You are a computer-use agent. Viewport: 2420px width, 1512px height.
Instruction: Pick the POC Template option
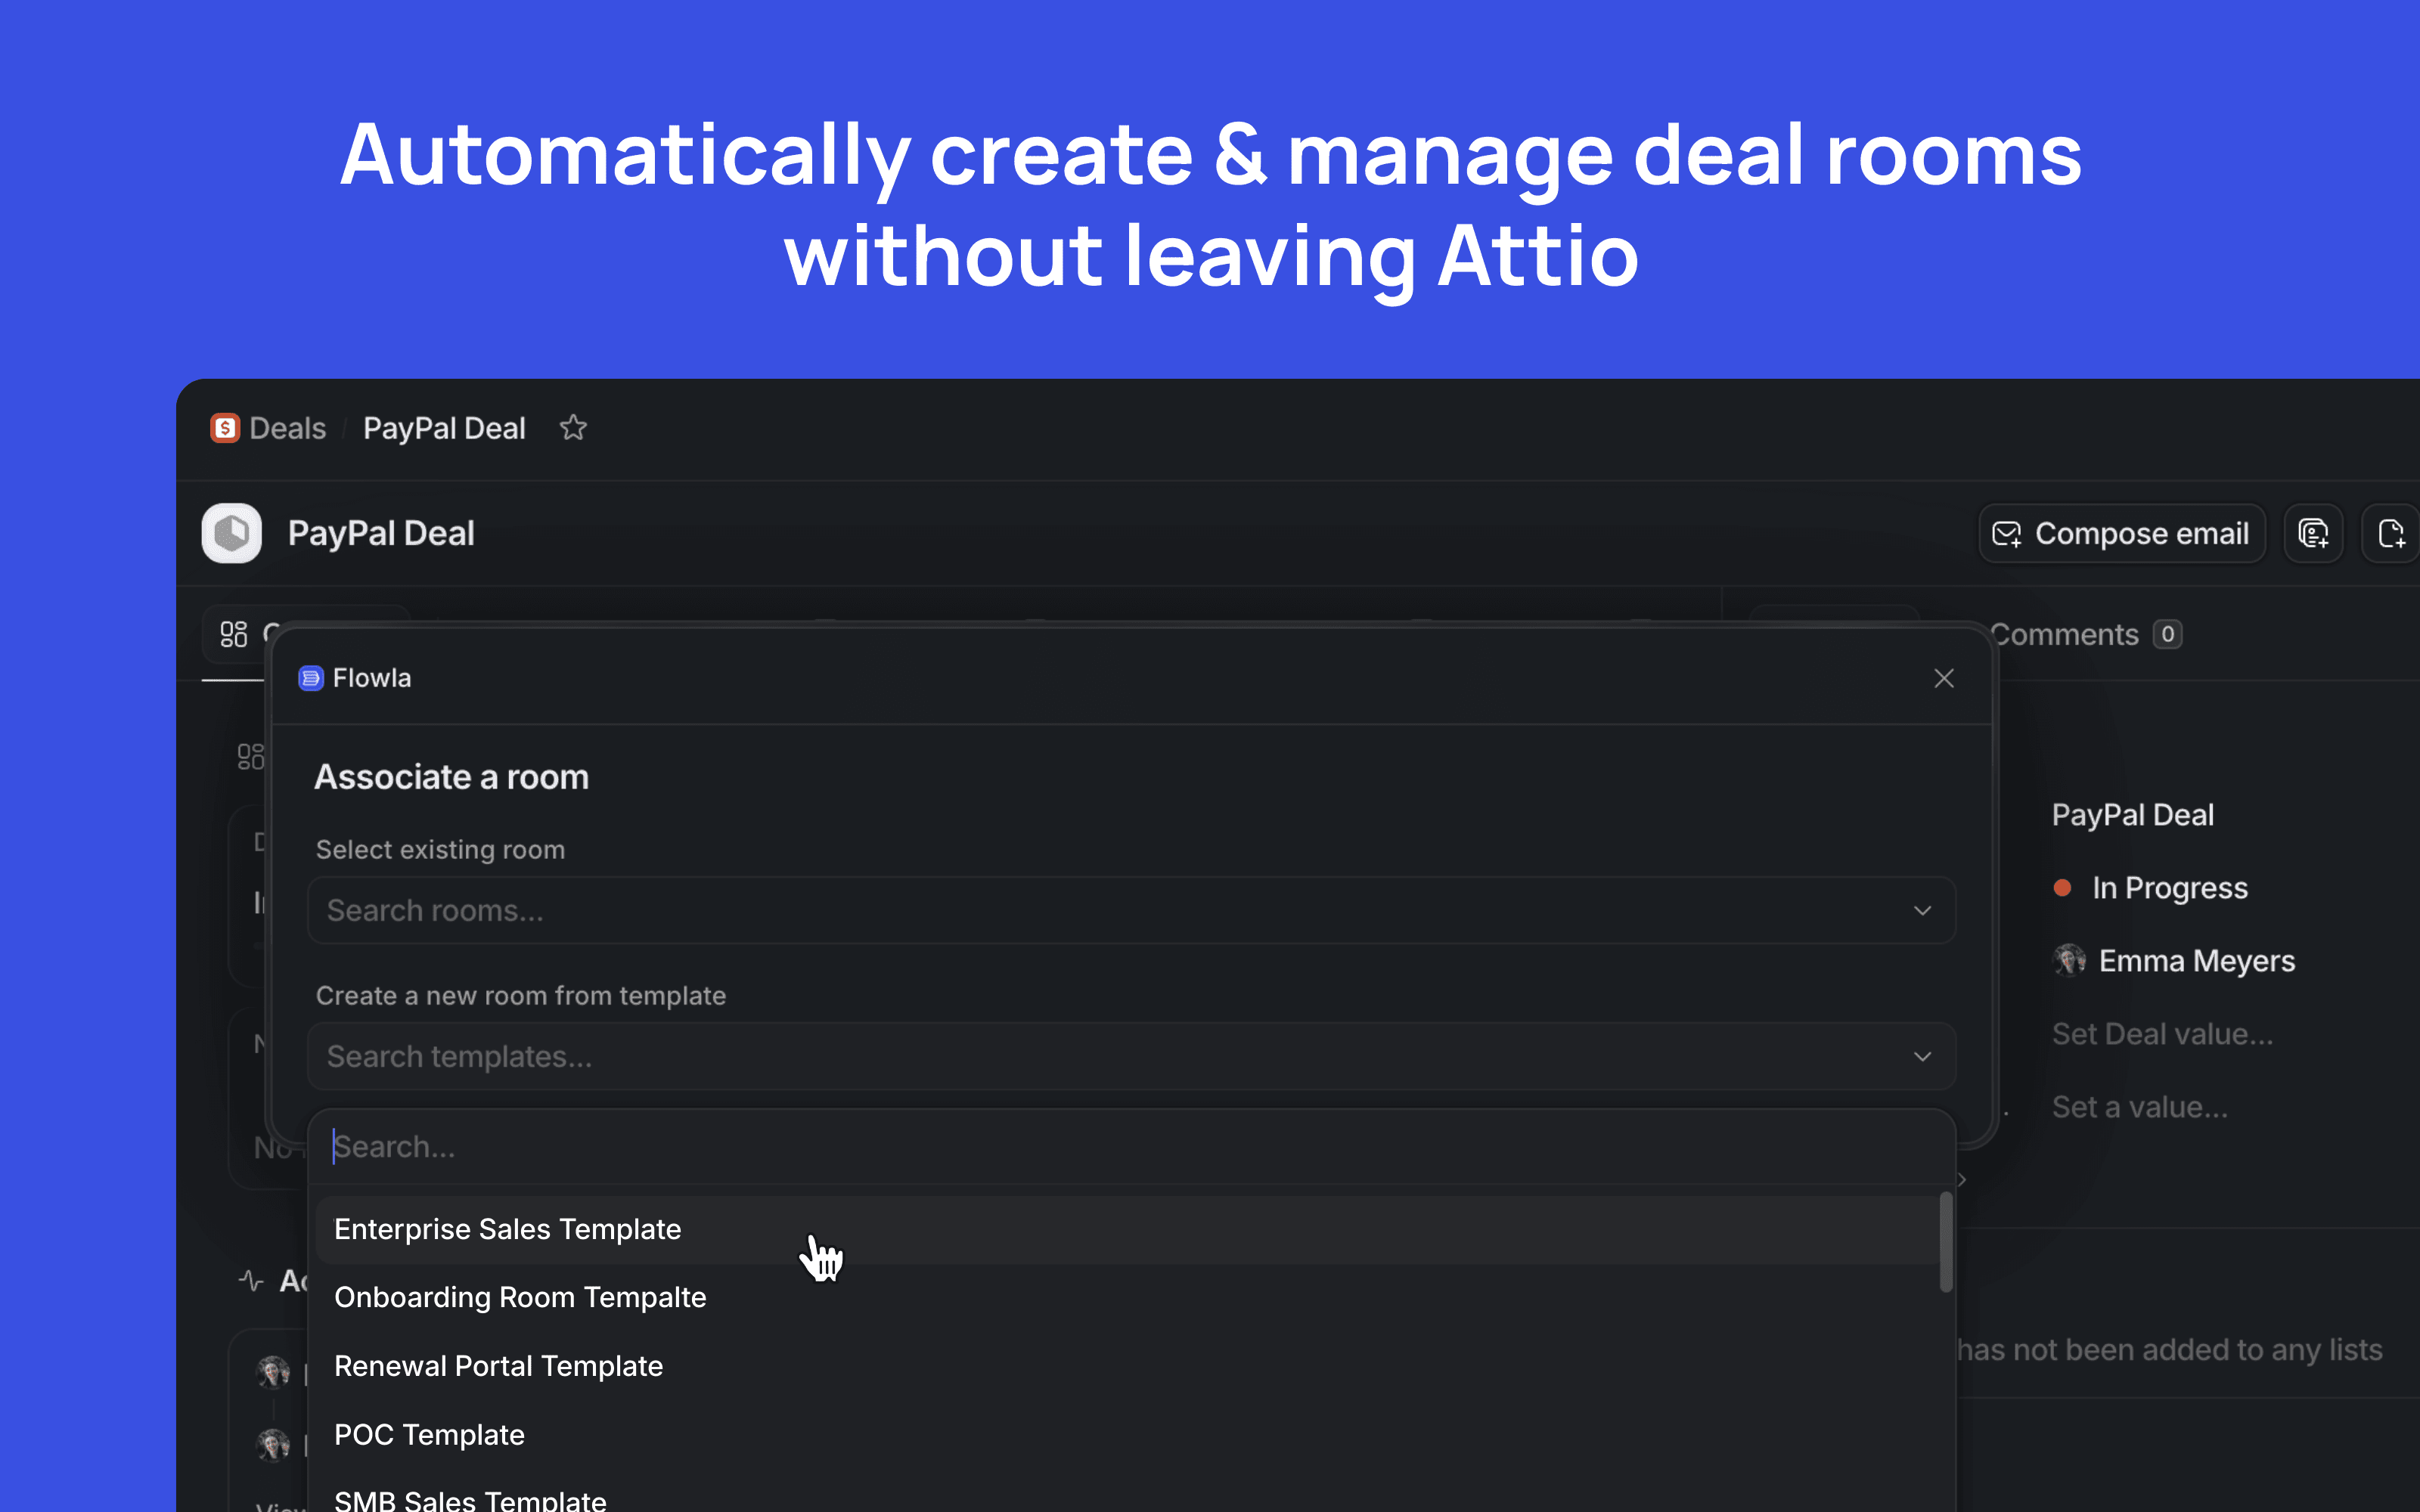click(429, 1435)
